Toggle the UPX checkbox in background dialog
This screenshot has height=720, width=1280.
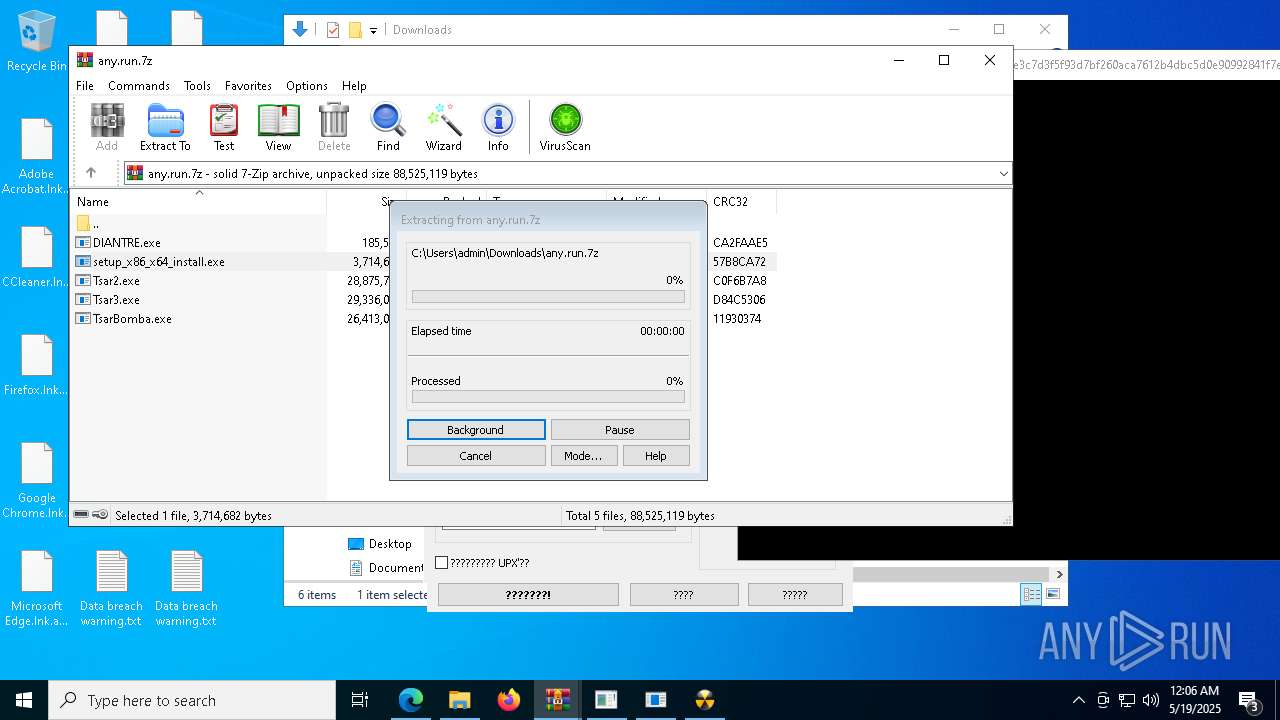(441, 563)
